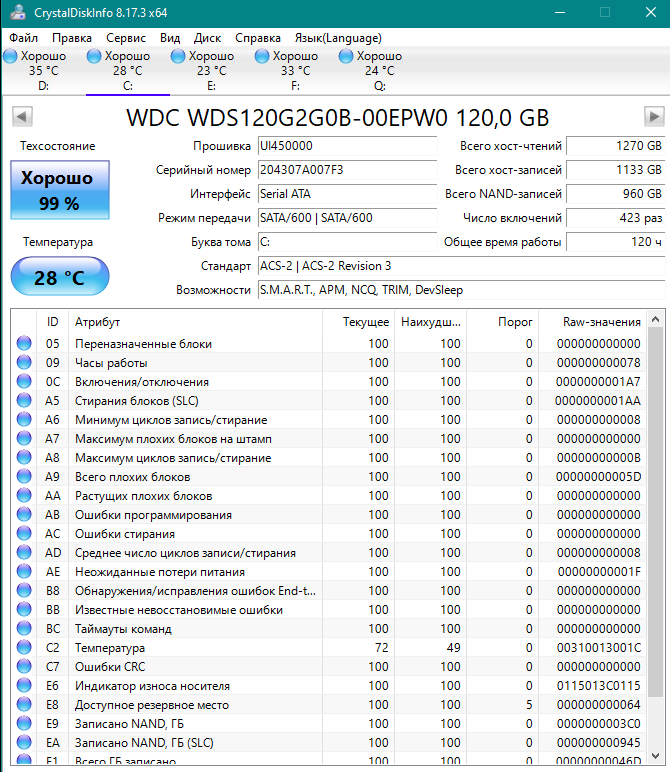This screenshot has height=772, width=670.
Task: Click the Стандарт field ACS-2 Revision 3
Action: click(x=461, y=266)
